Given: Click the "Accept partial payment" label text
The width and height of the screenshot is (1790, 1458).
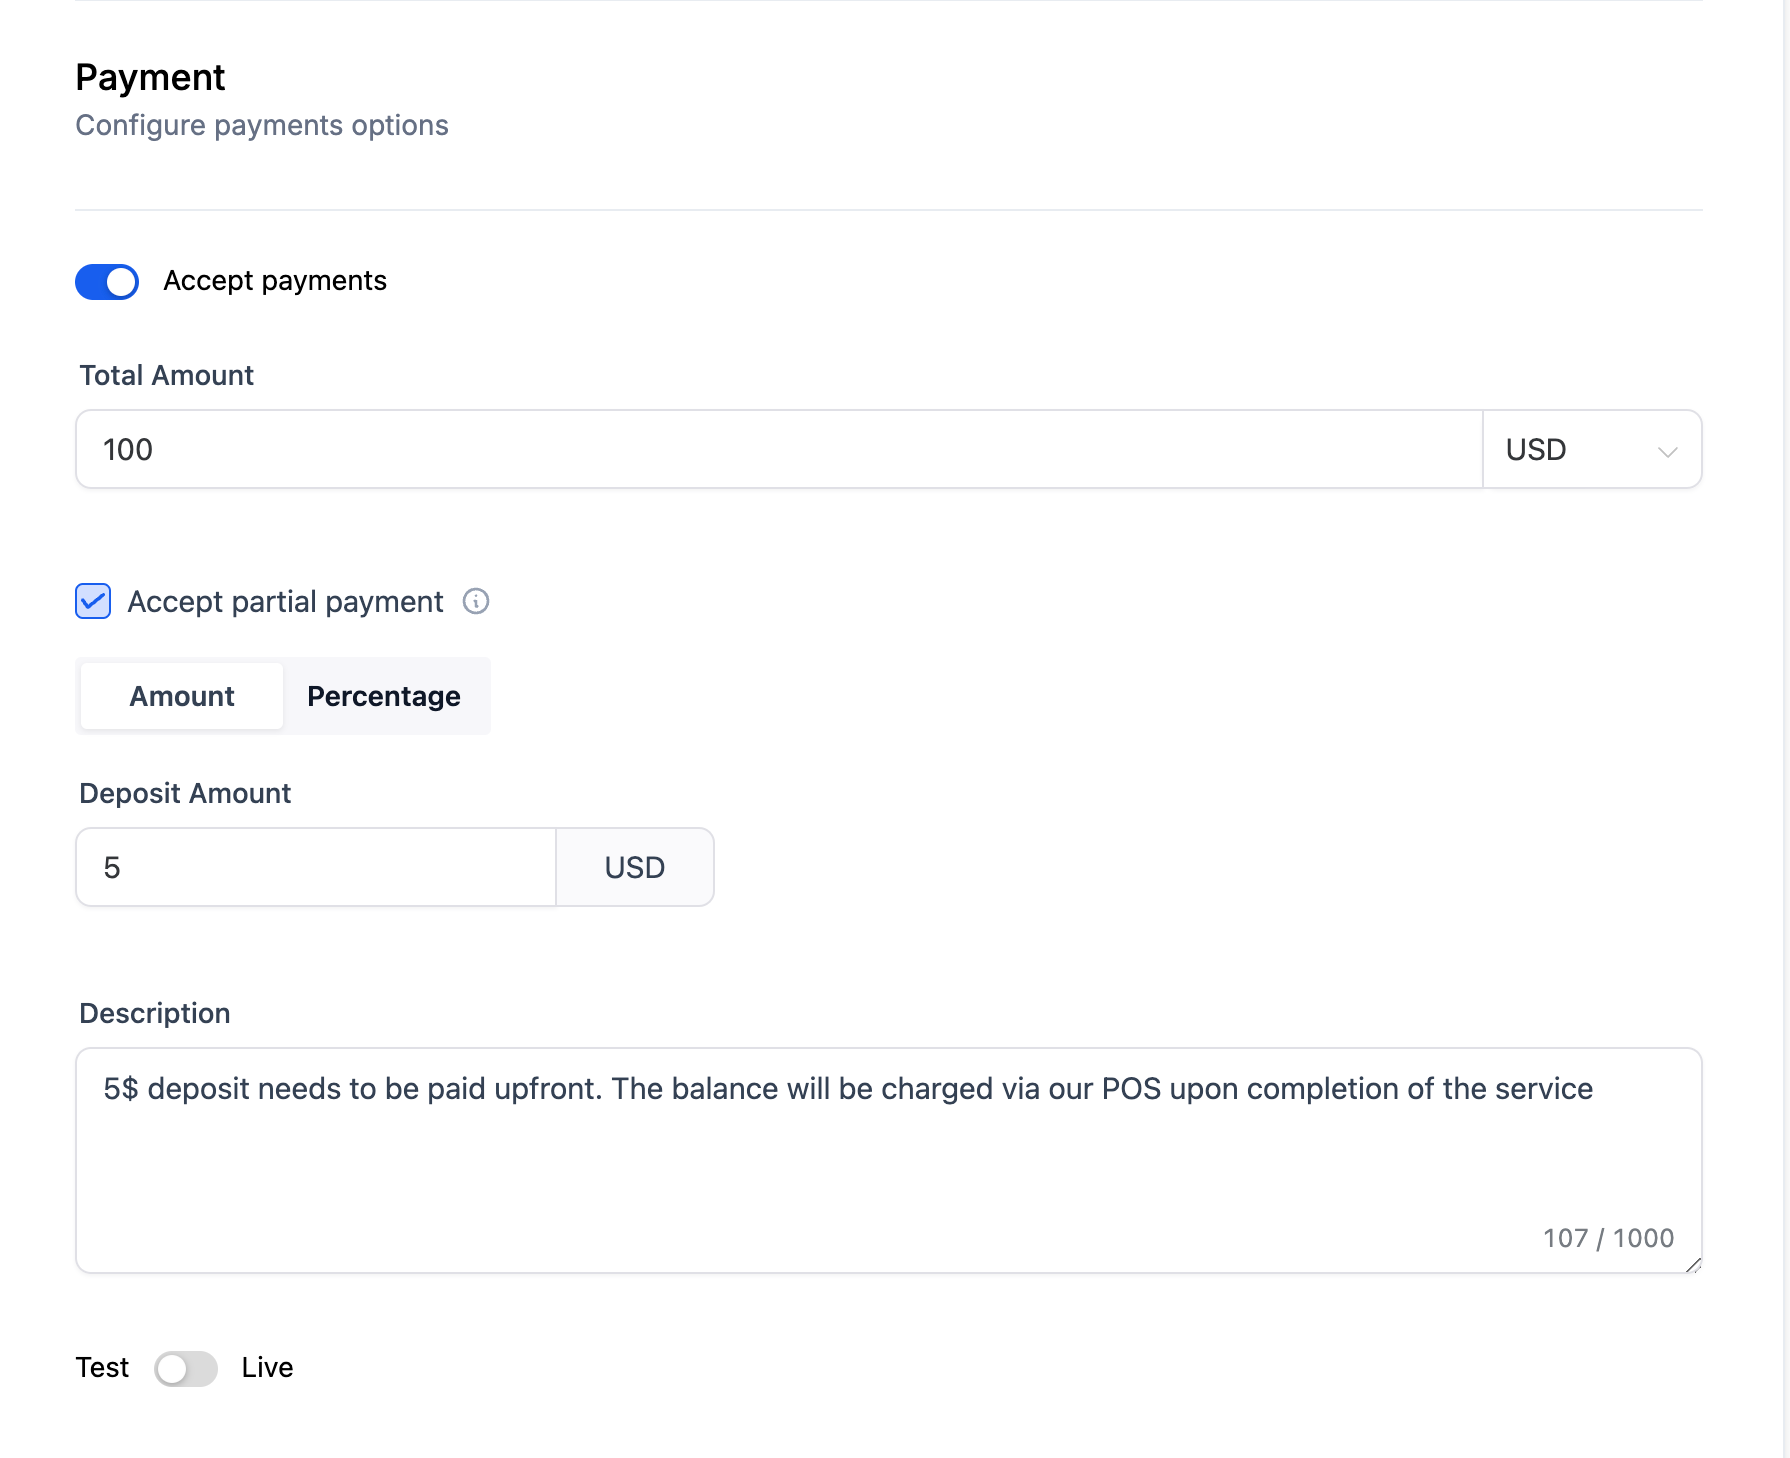Looking at the screenshot, I should pos(285,602).
